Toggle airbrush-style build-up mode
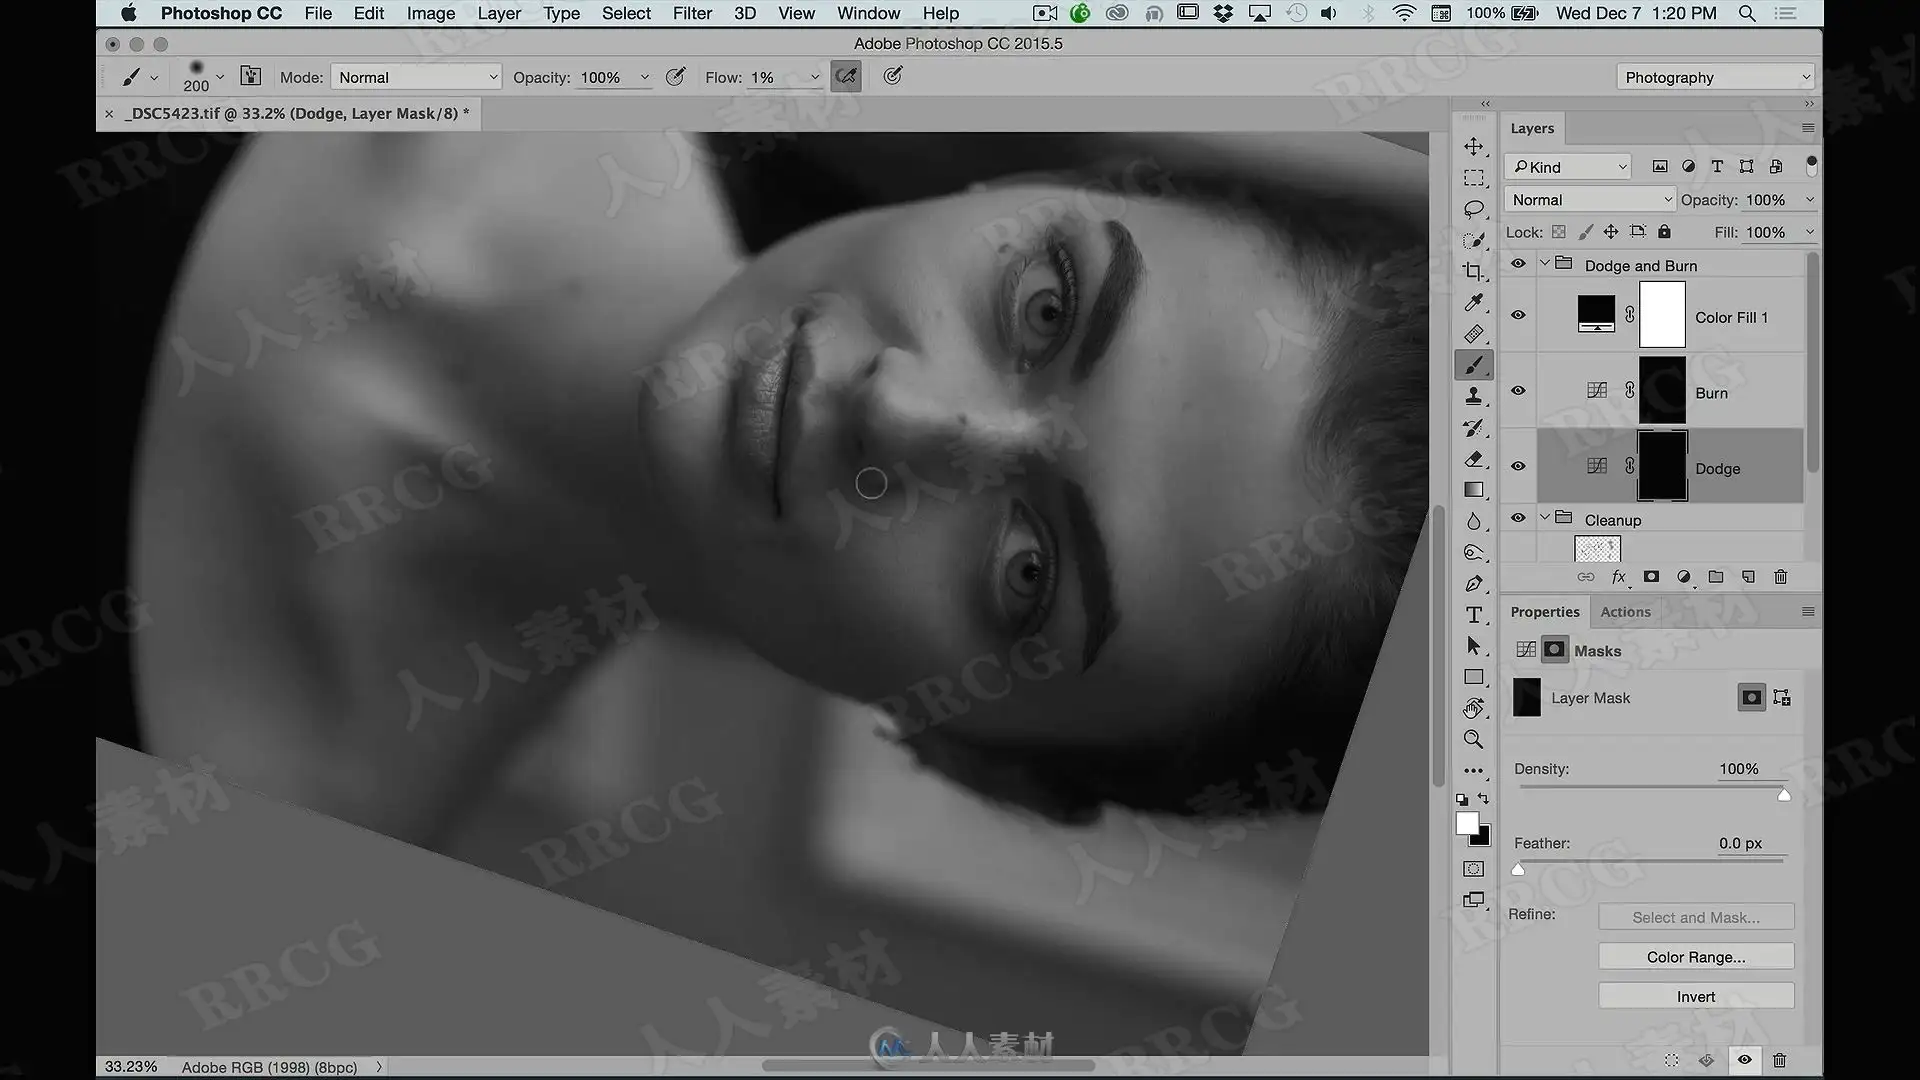Image resolution: width=1920 pixels, height=1080 pixels. (x=846, y=77)
